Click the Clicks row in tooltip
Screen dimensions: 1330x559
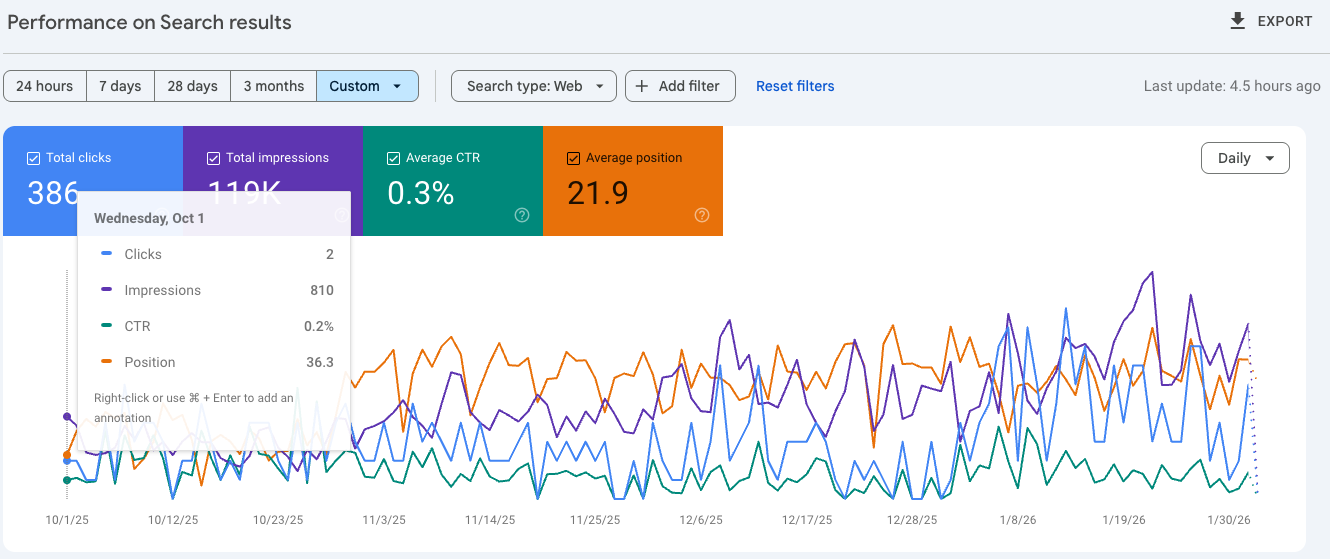click(214, 254)
